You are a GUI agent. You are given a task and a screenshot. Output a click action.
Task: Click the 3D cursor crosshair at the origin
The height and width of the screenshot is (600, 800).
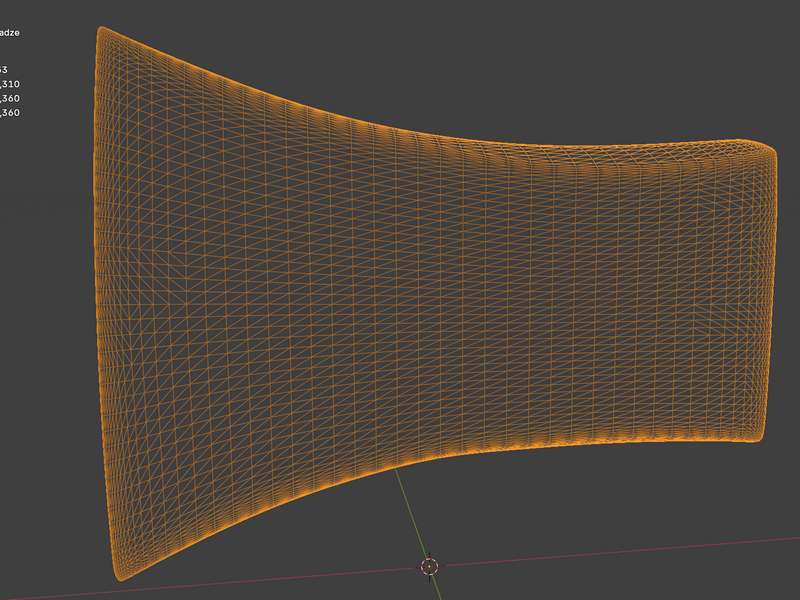[x=430, y=566]
